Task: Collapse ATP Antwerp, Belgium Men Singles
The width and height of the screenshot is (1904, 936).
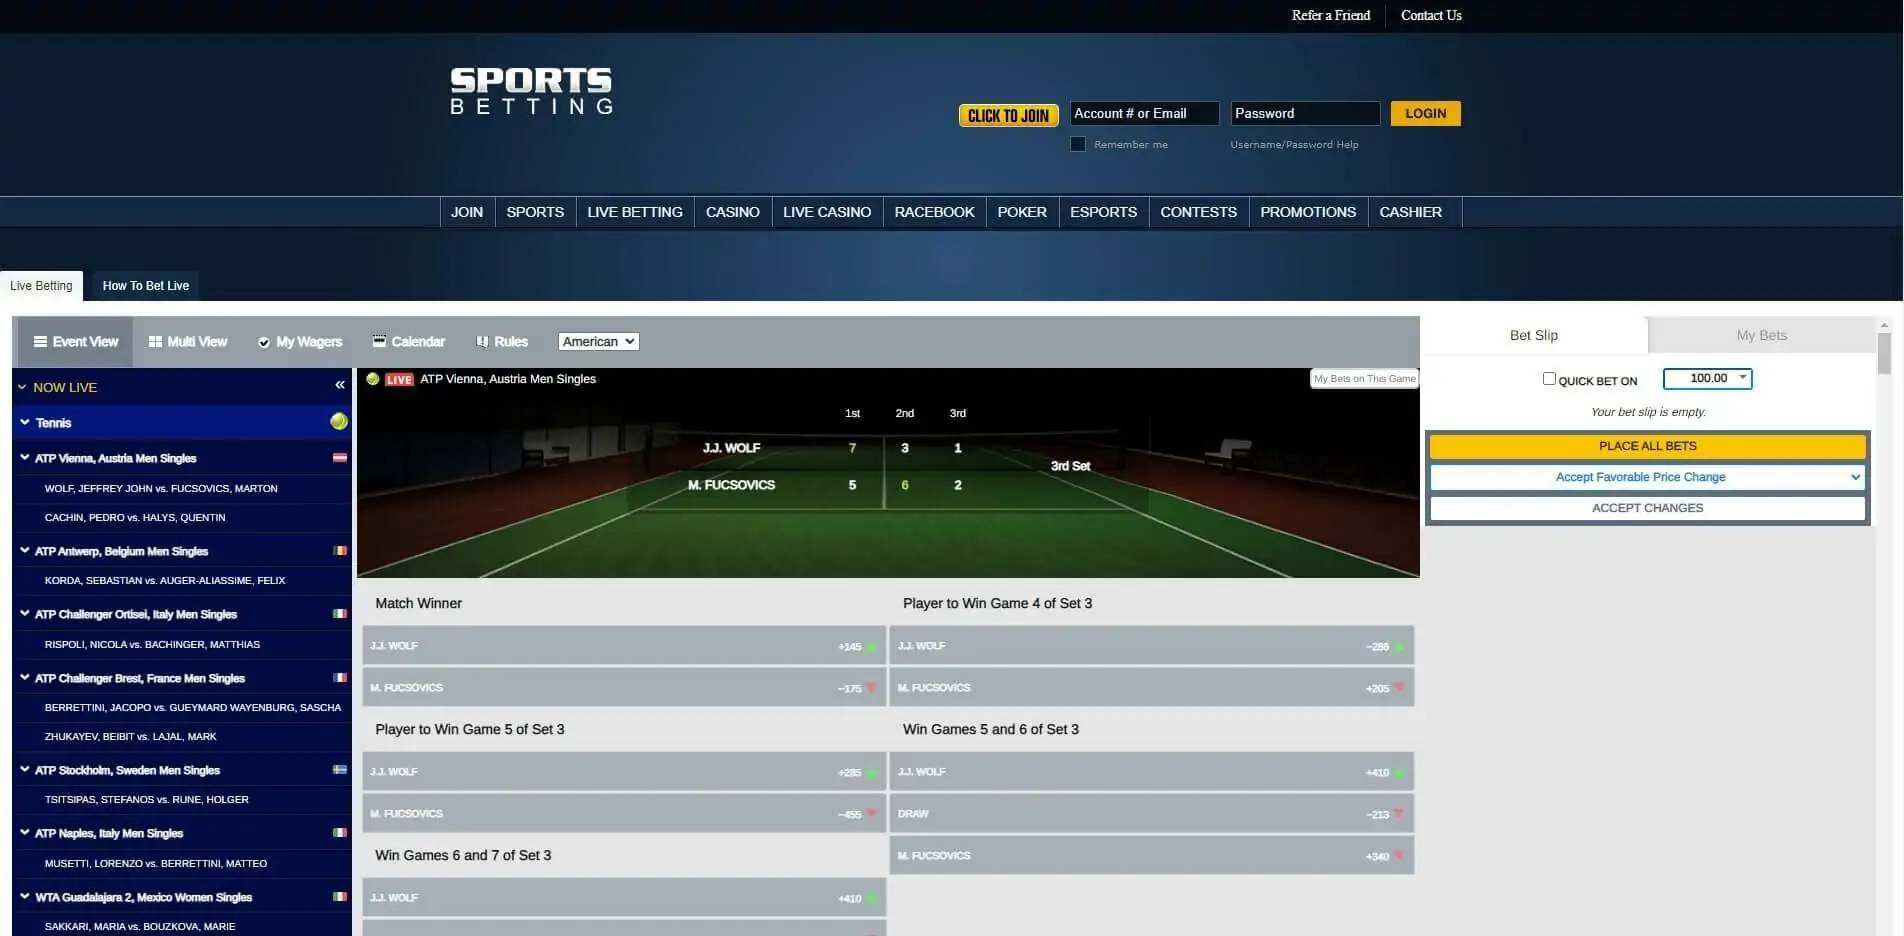Action: pos(25,550)
